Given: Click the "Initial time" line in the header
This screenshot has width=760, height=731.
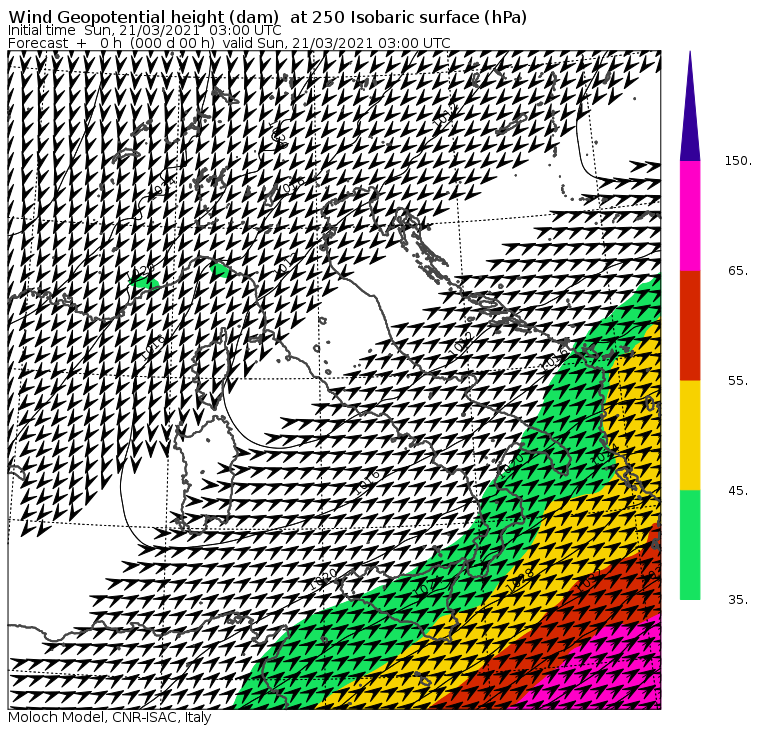Looking at the screenshot, I should [144, 30].
